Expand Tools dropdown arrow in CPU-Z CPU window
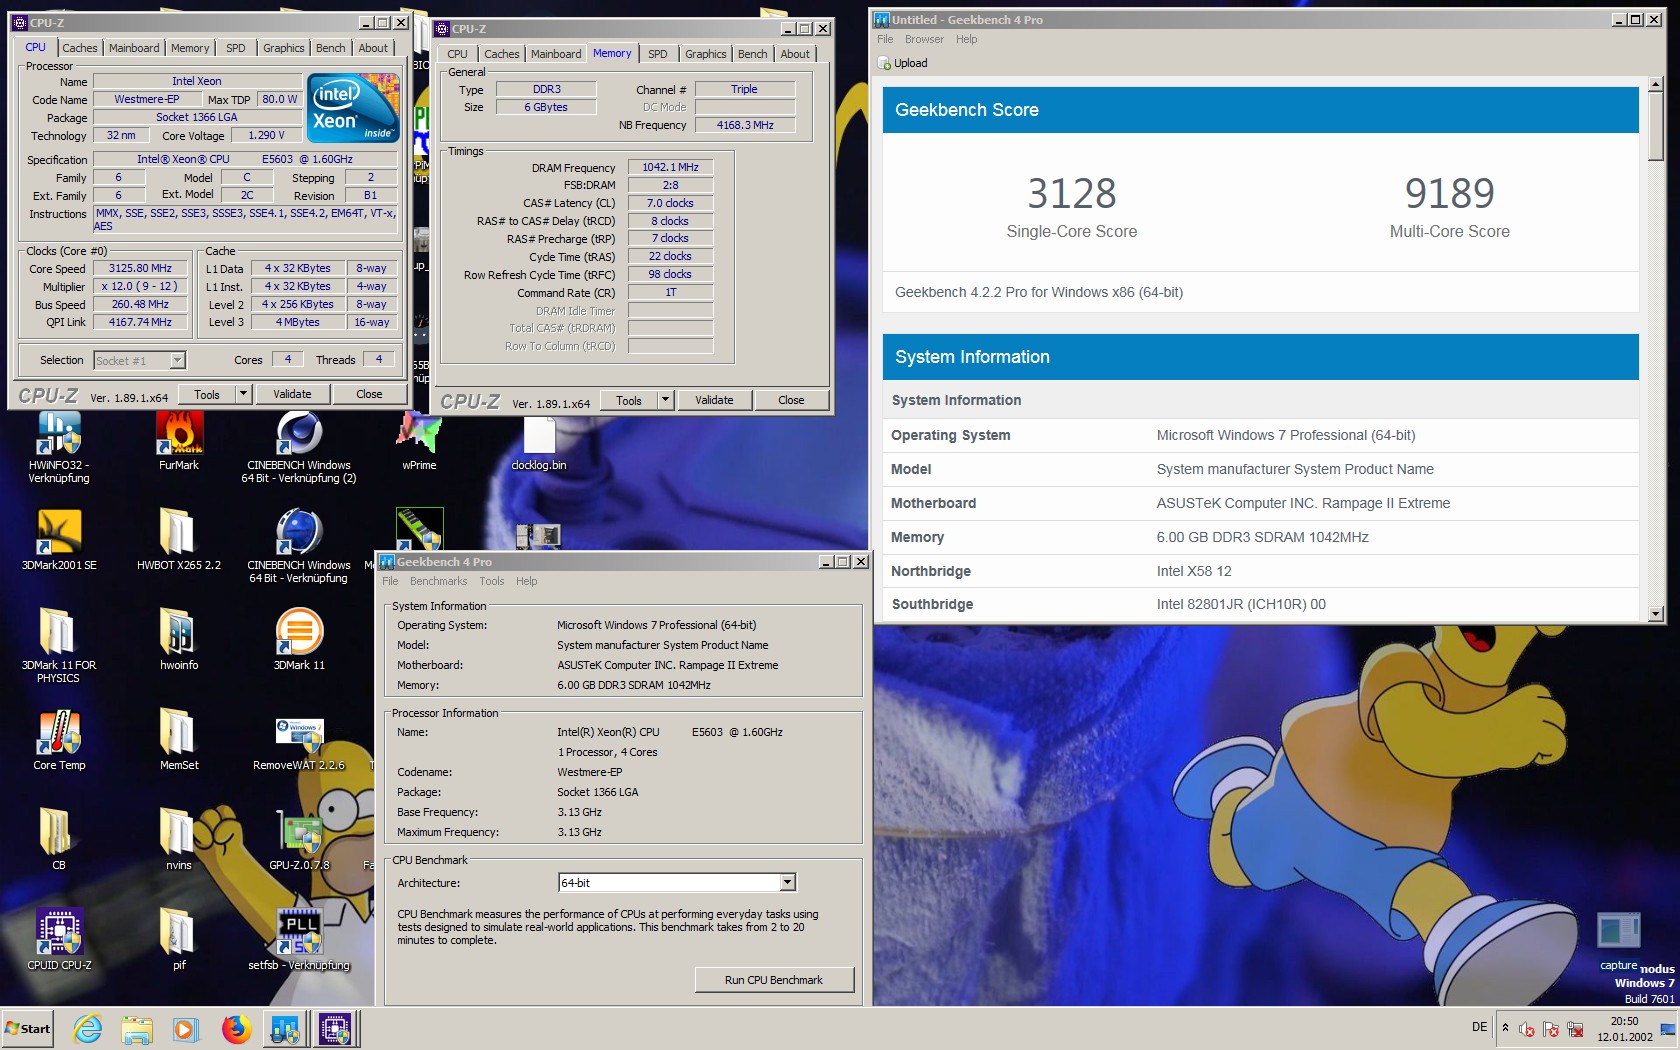Viewport: 1680px width, 1050px height. [x=242, y=394]
